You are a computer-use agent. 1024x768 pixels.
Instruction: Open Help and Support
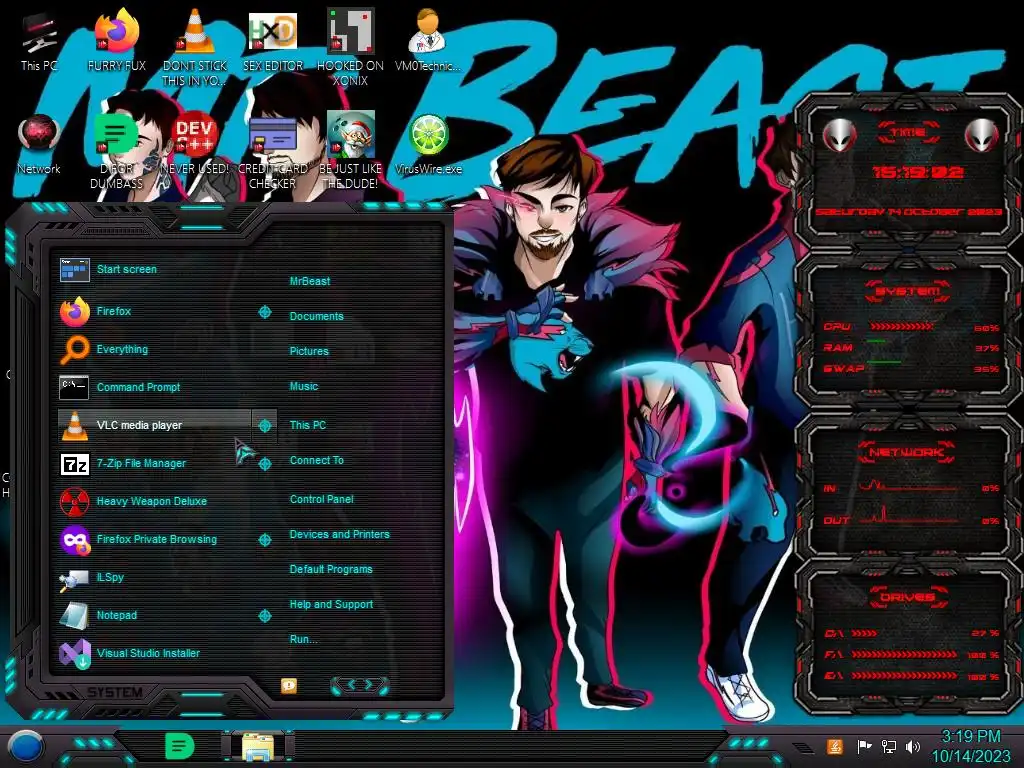coord(331,605)
